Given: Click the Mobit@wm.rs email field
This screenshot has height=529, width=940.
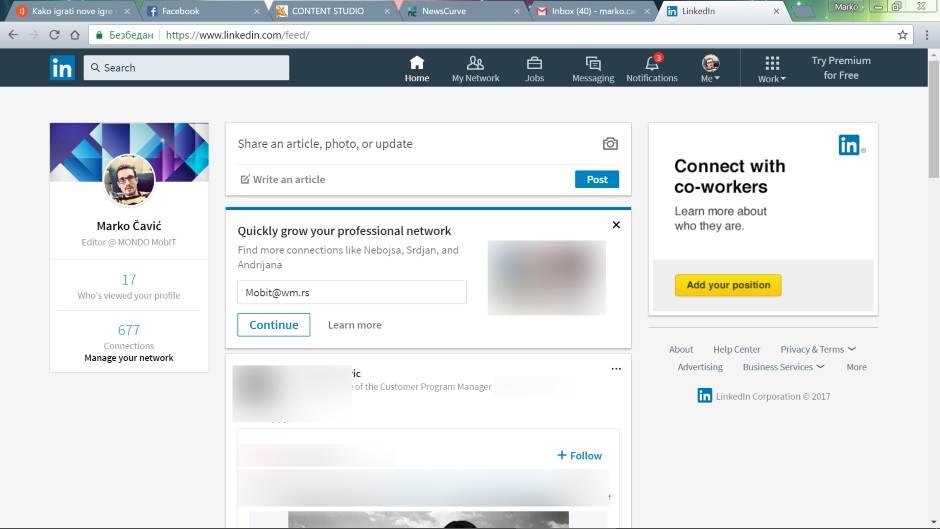Looking at the screenshot, I should [x=351, y=292].
